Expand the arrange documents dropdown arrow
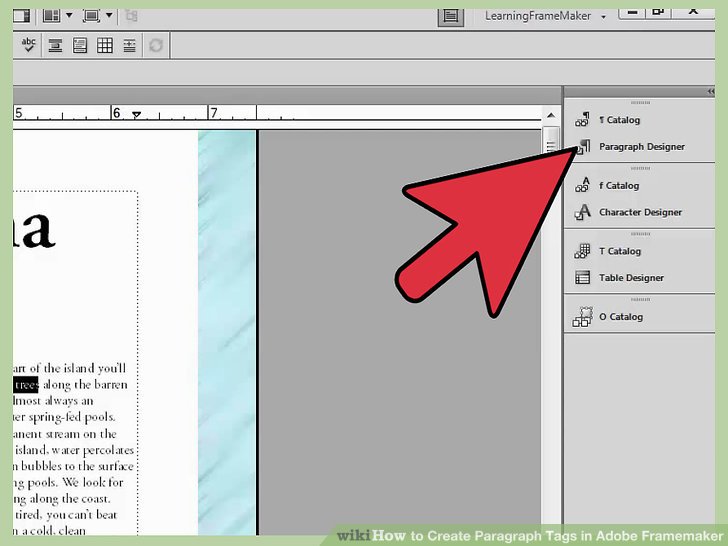 tap(69, 16)
